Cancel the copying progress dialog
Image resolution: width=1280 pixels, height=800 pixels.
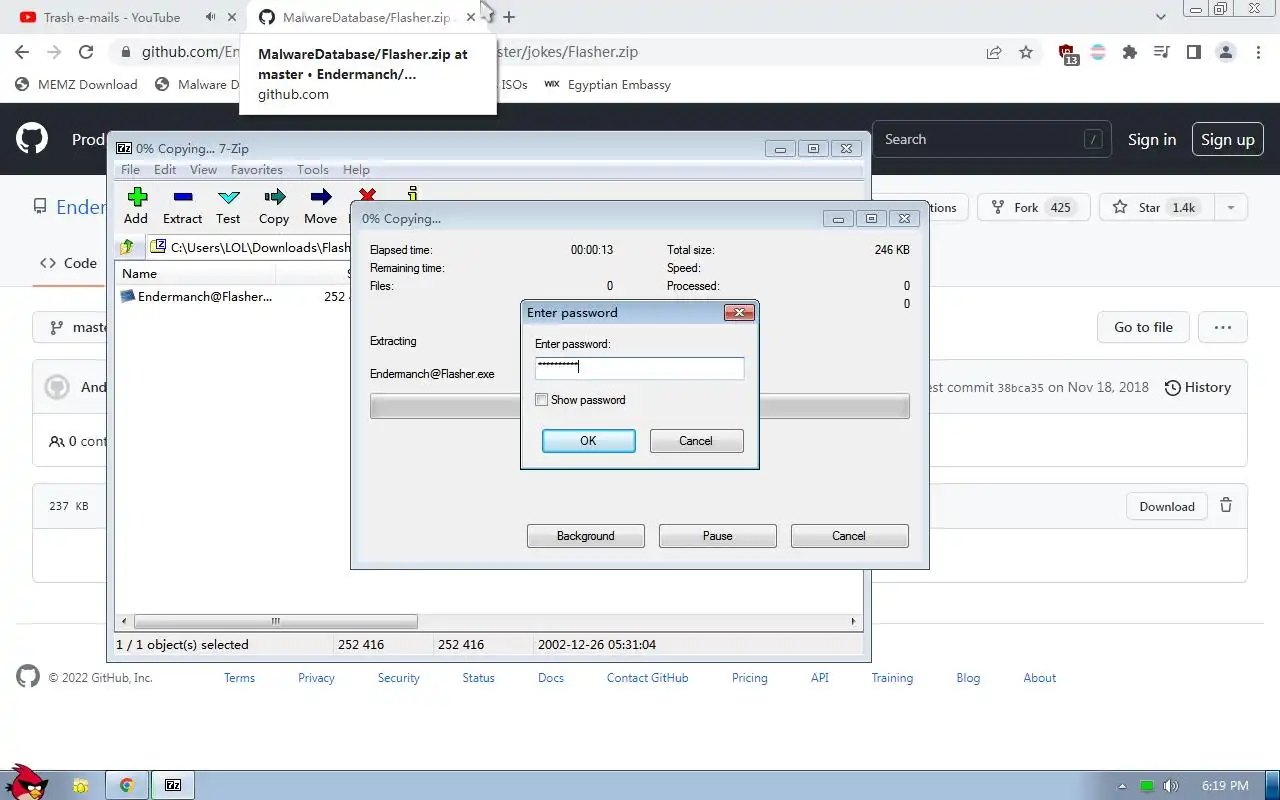[849, 536]
